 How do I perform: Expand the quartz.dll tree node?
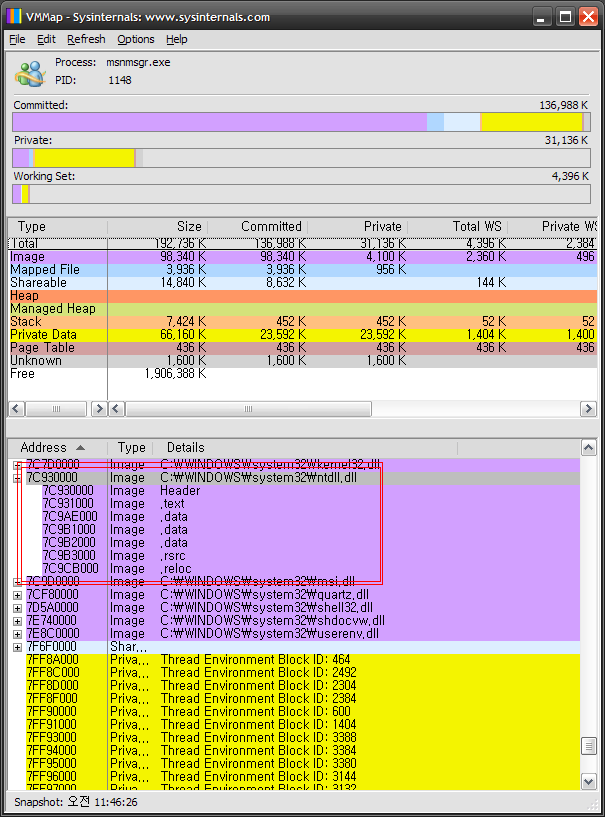tap(17, 595)
